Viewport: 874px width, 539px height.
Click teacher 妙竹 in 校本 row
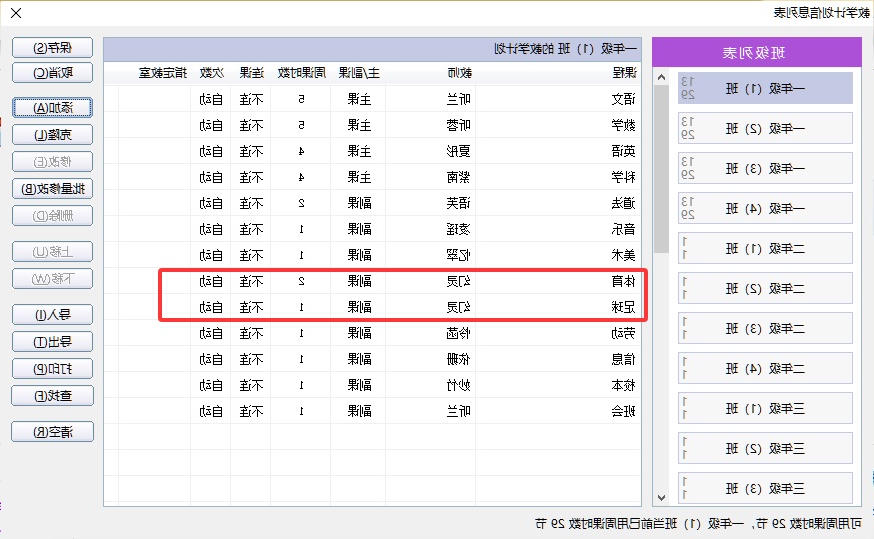[459, 385]
